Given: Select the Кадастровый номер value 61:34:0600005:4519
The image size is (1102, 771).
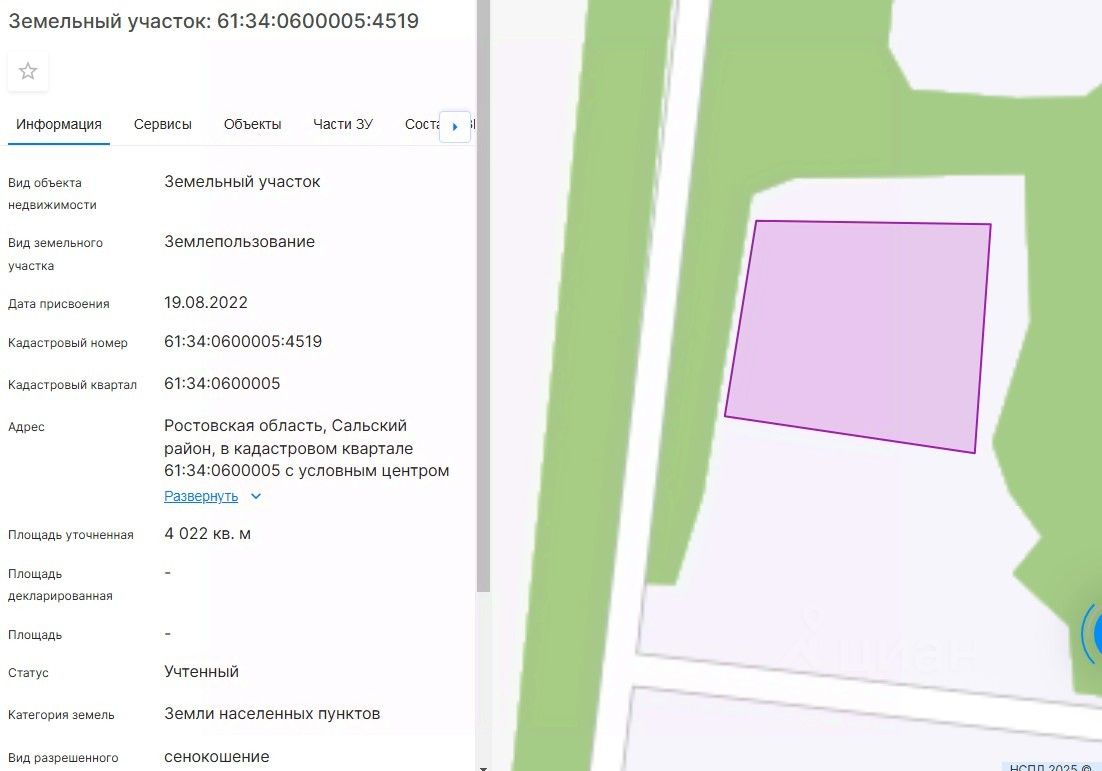Looking at the screenshot, I should click(x=243, y=342).
